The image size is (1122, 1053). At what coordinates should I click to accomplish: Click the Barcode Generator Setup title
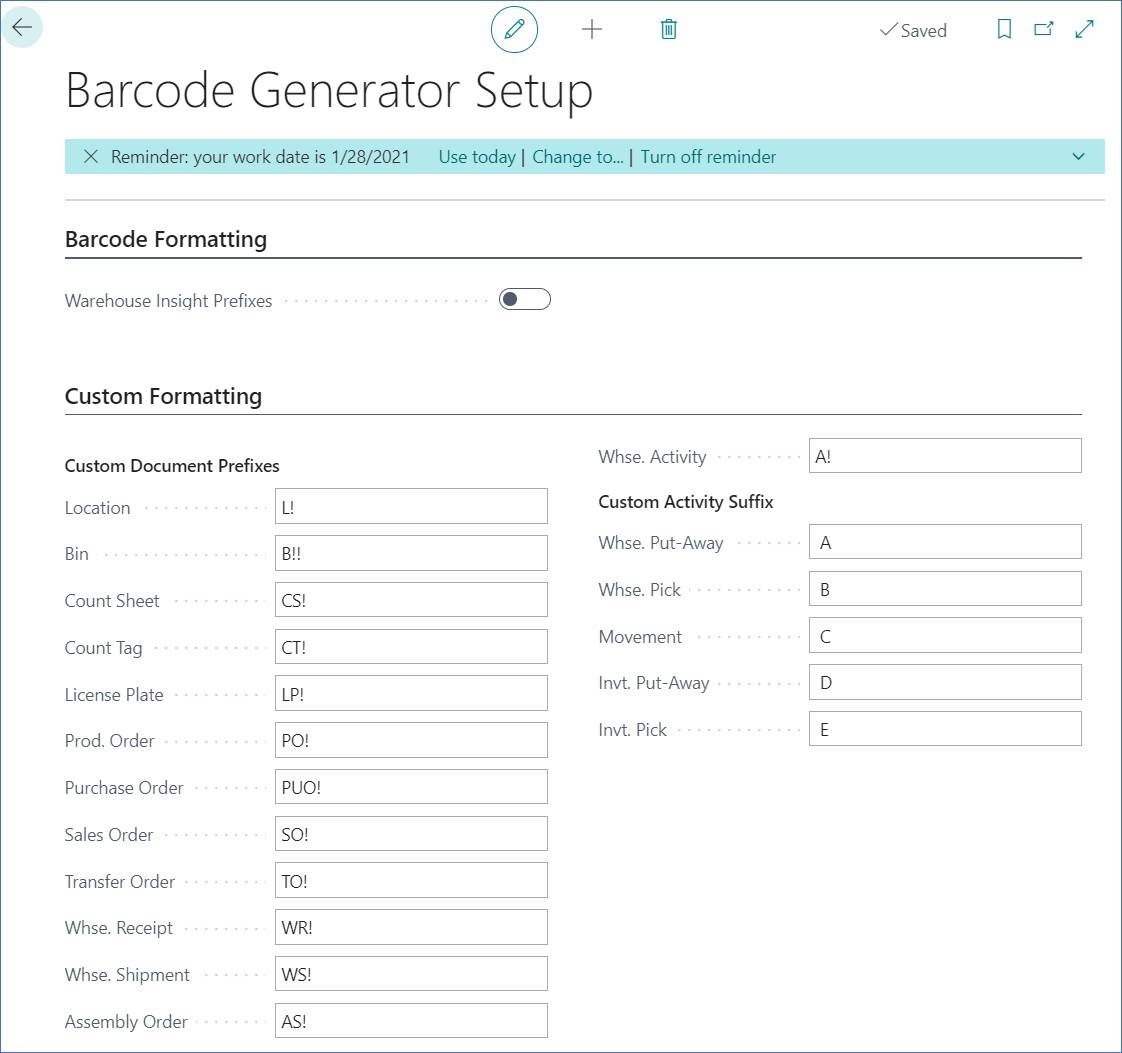point(329,91)
